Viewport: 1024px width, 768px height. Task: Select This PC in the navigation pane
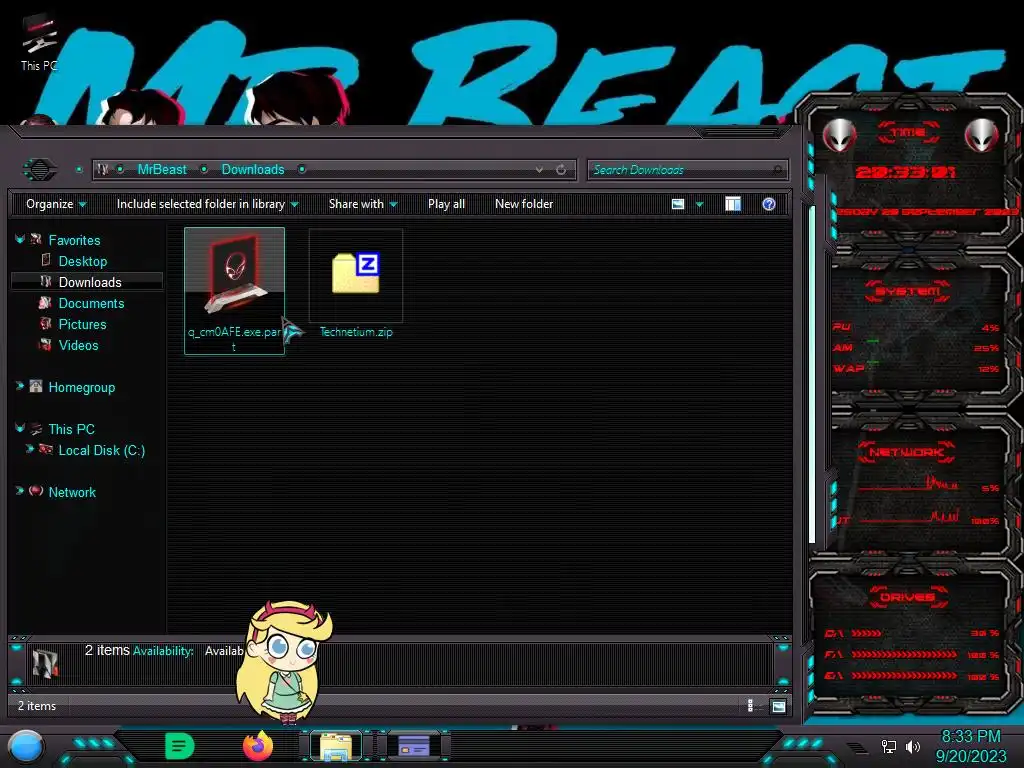tap(71, 429)
